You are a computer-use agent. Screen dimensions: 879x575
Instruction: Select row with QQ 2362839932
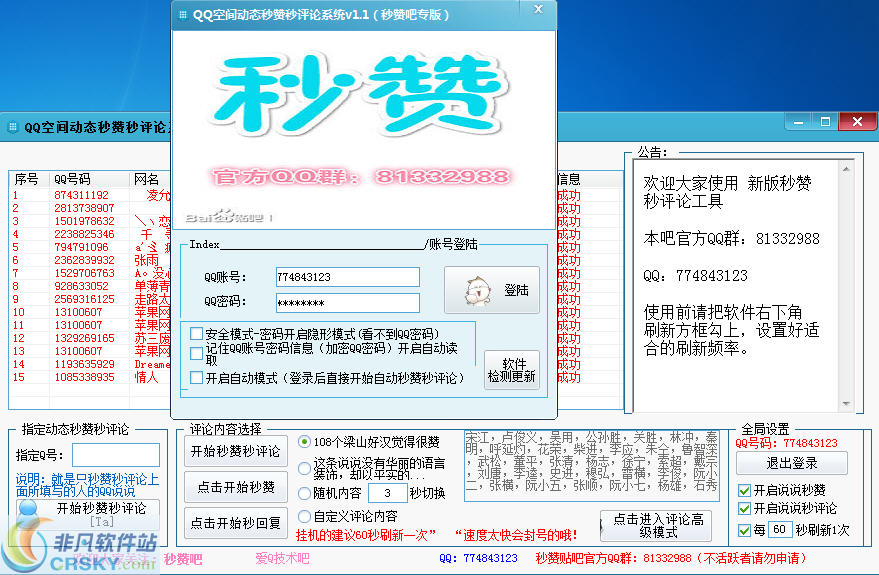pos(90,260)
